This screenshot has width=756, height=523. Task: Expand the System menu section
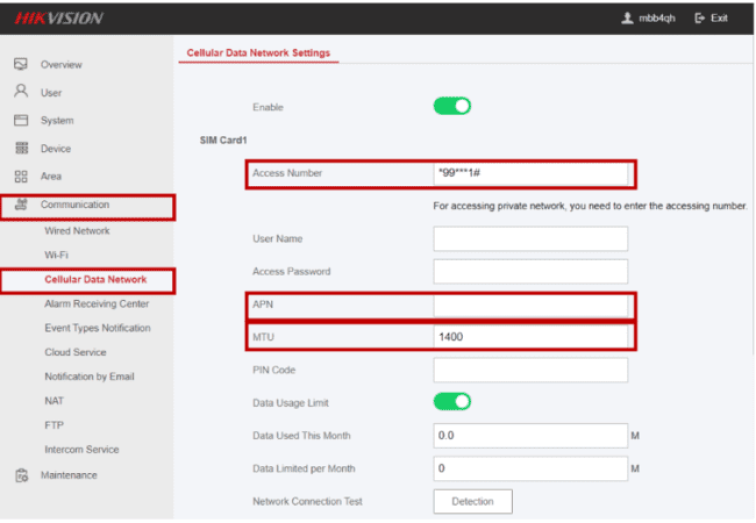tap(57, 120)
